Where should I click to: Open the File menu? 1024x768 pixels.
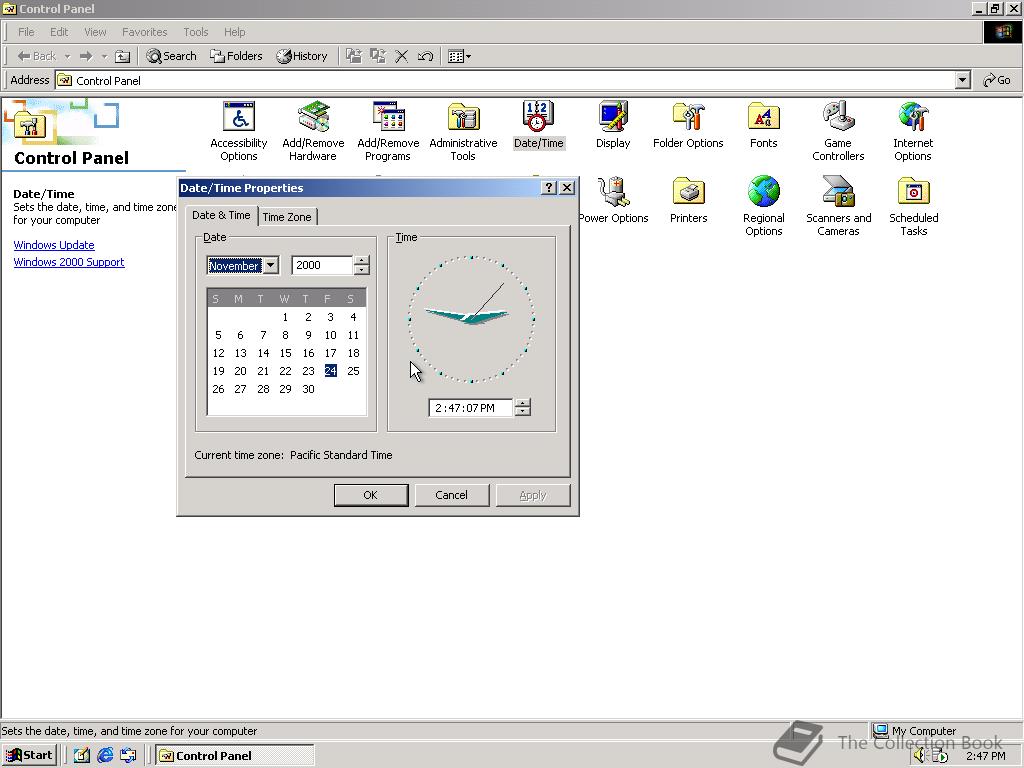pos(26,32)
